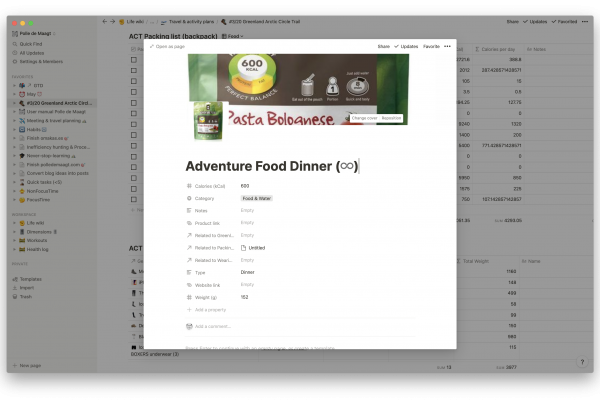The height and width of the screenshot is (403, 600).
Task: Click the Related to Wearing relation icon
Action: click(189, 260)
